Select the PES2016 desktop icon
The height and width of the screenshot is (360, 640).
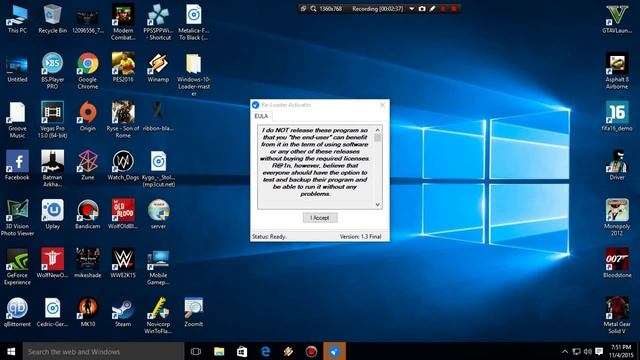123,68
